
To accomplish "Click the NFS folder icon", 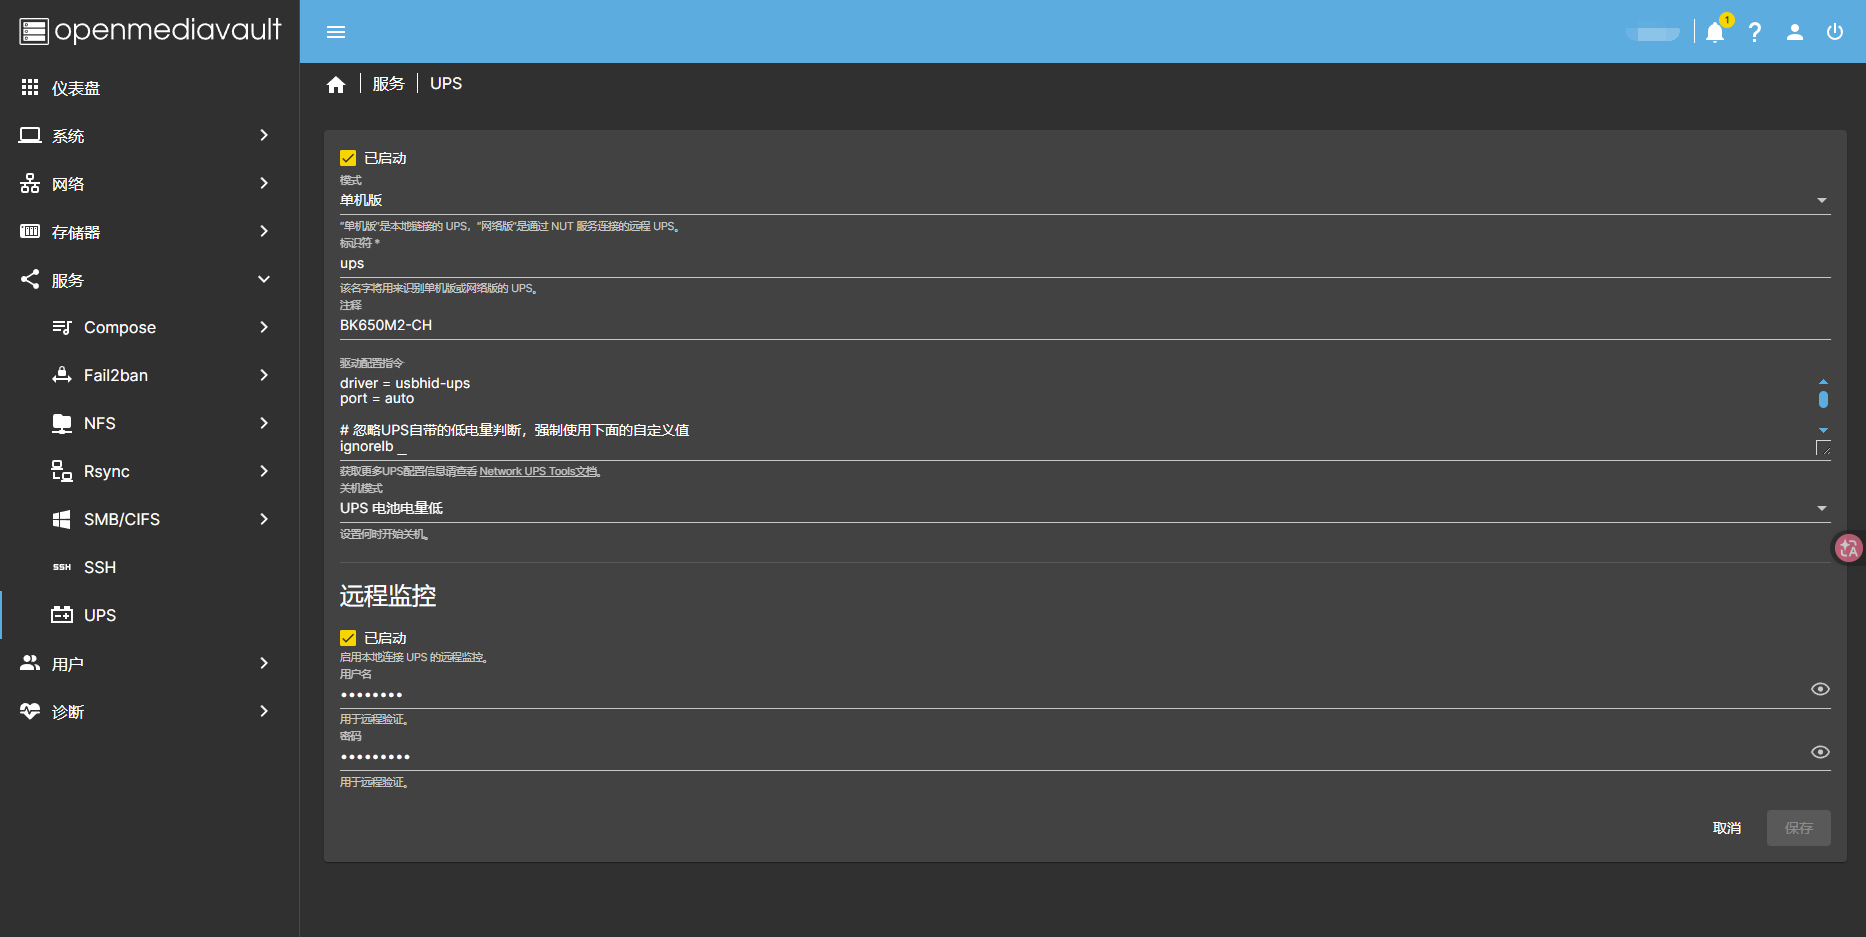I will coord(62,423).
